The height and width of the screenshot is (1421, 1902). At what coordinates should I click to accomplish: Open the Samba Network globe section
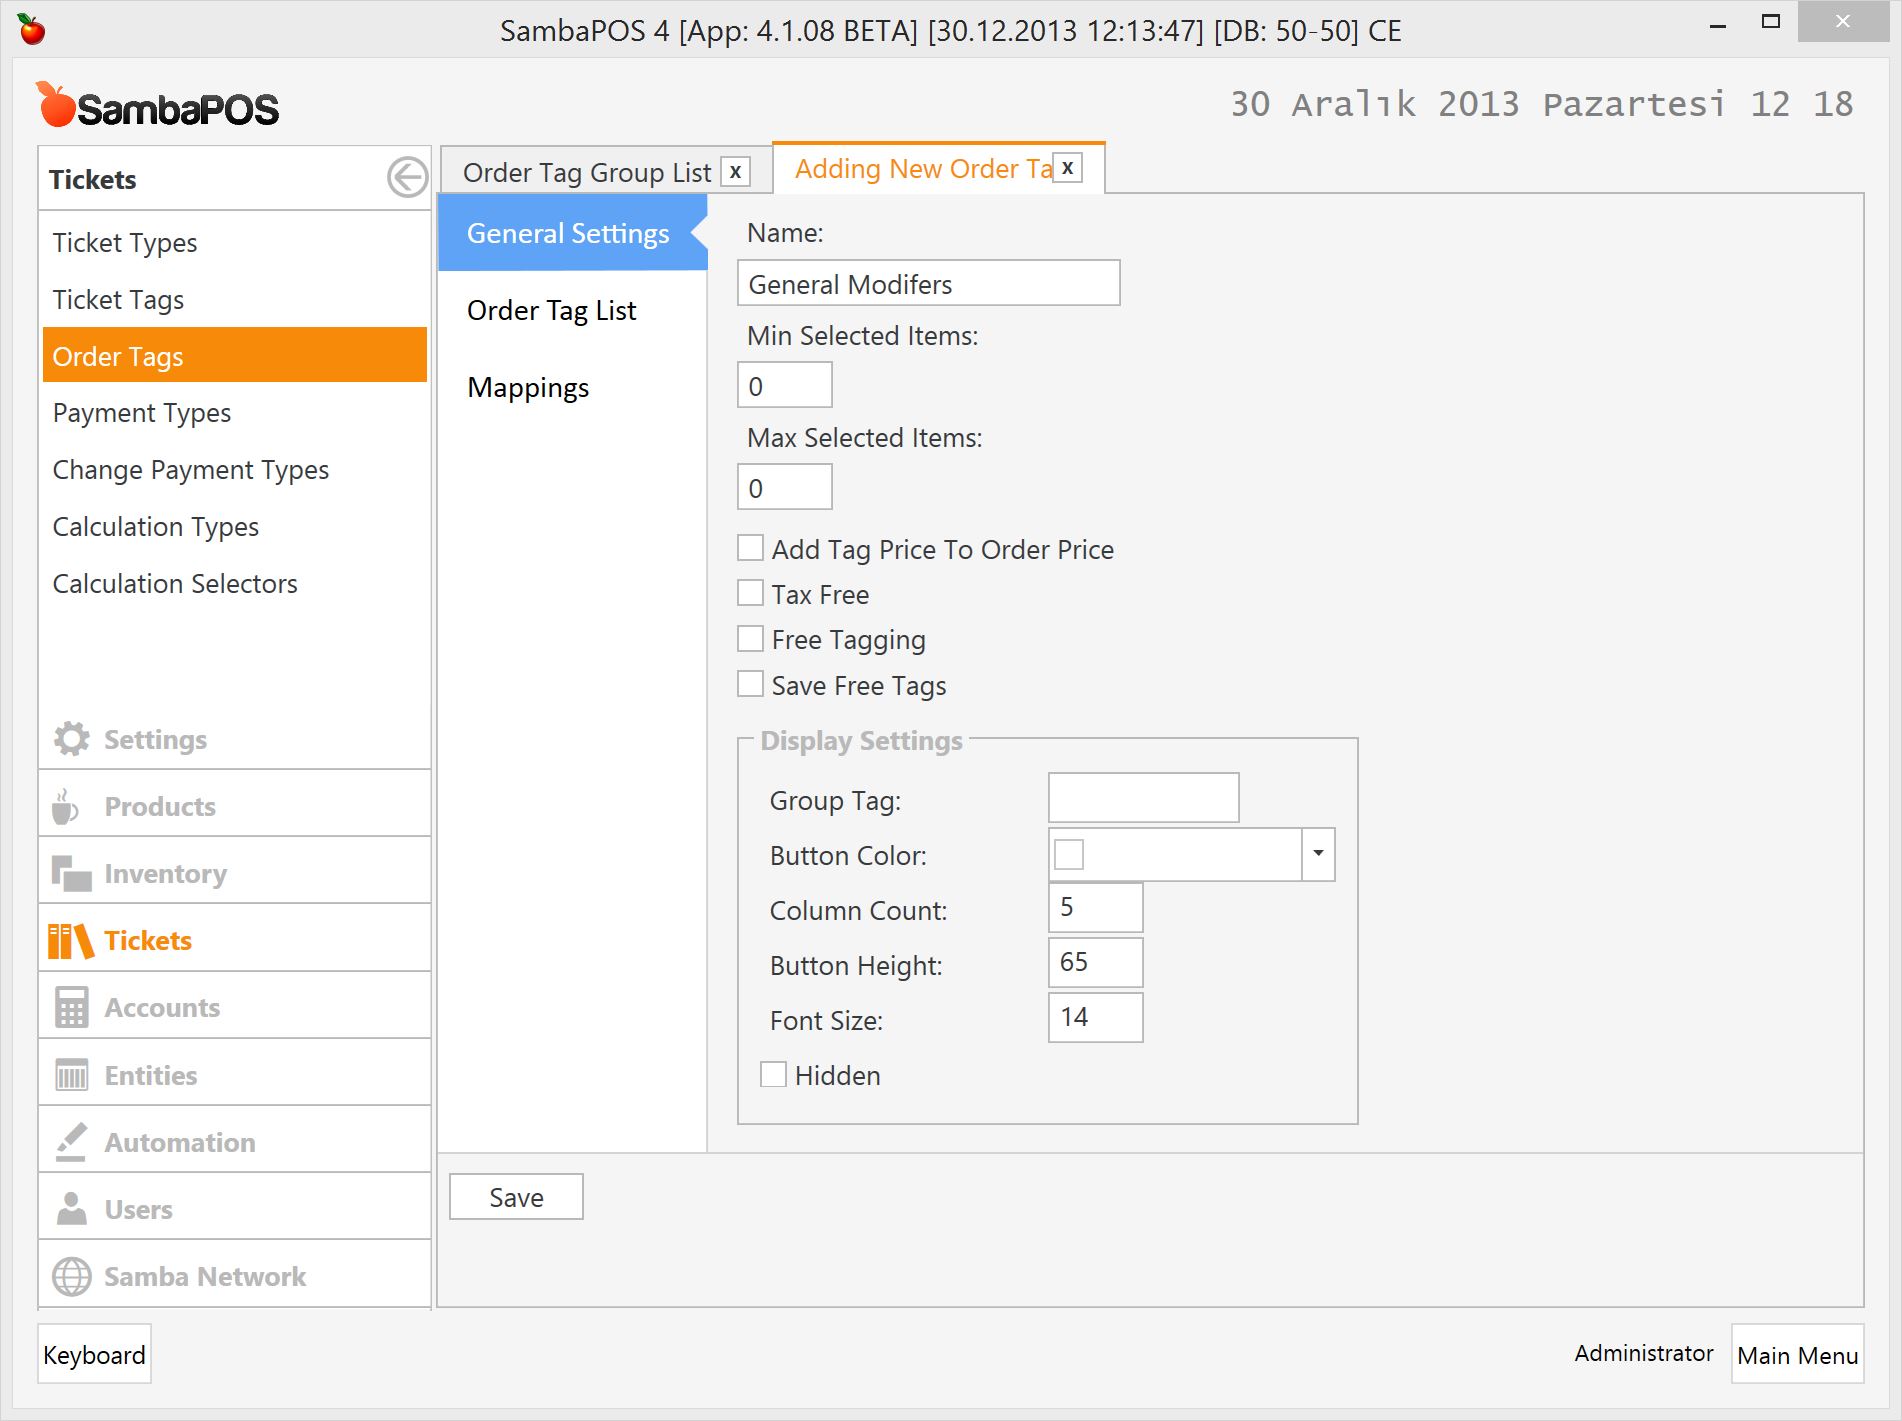(x=71, y=1276)
